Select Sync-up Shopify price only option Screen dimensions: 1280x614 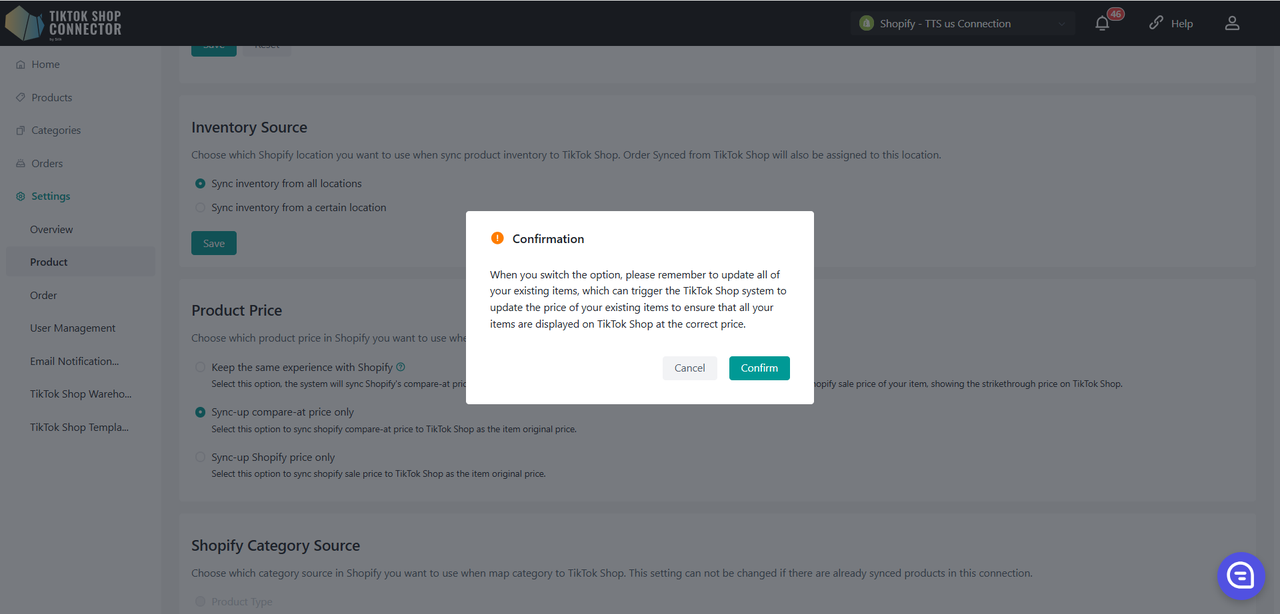click(201, 458)
